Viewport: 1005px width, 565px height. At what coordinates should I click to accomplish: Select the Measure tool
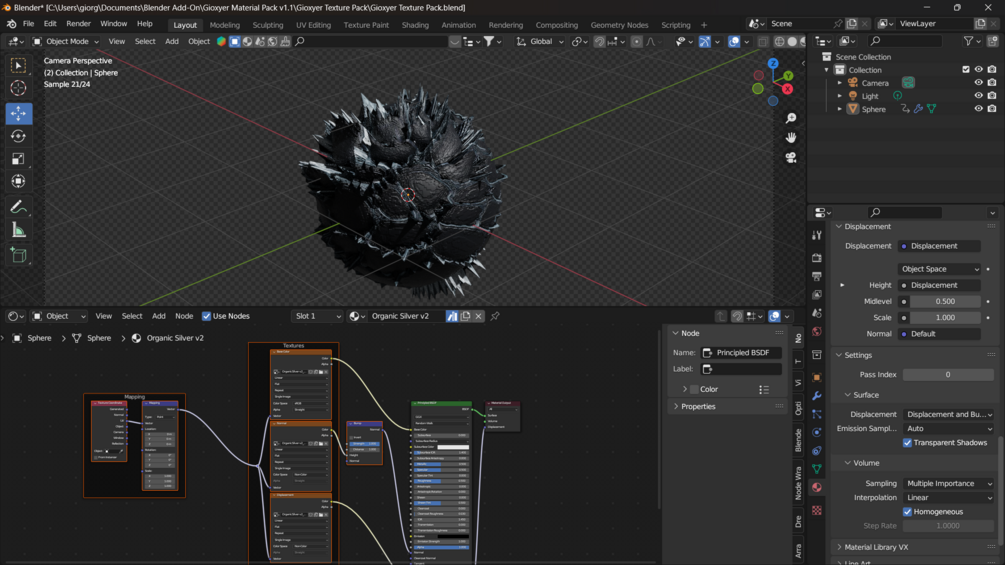point(18,231)
